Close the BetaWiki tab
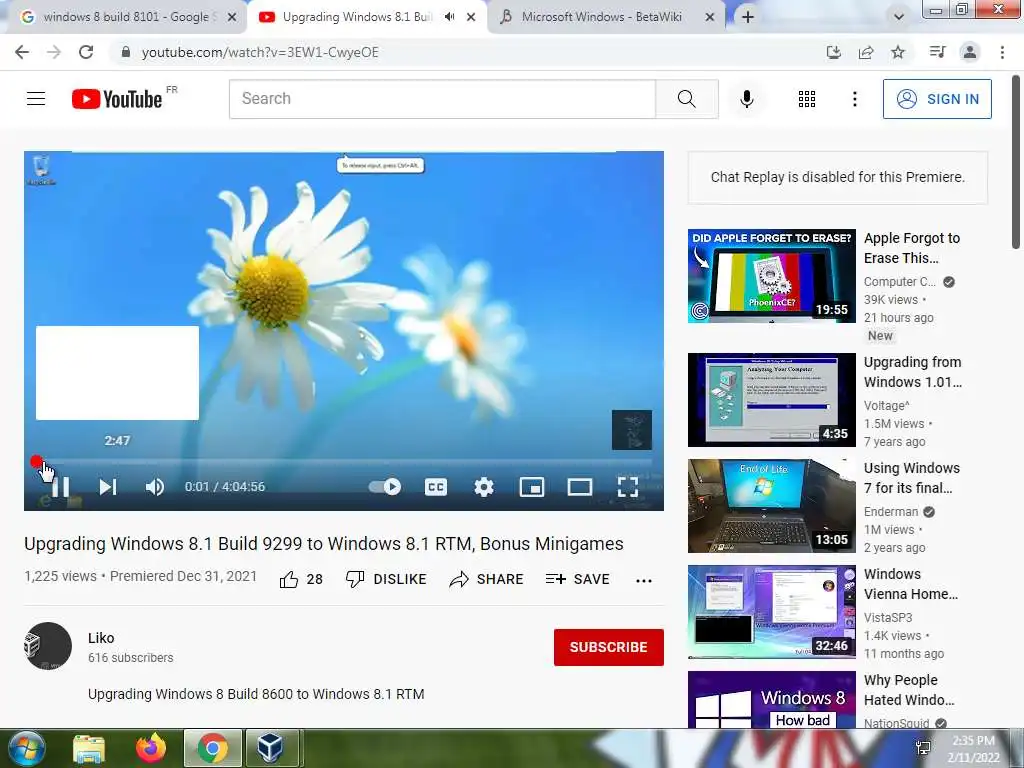This screenshot has width=1024, height=768. [710, 18]
